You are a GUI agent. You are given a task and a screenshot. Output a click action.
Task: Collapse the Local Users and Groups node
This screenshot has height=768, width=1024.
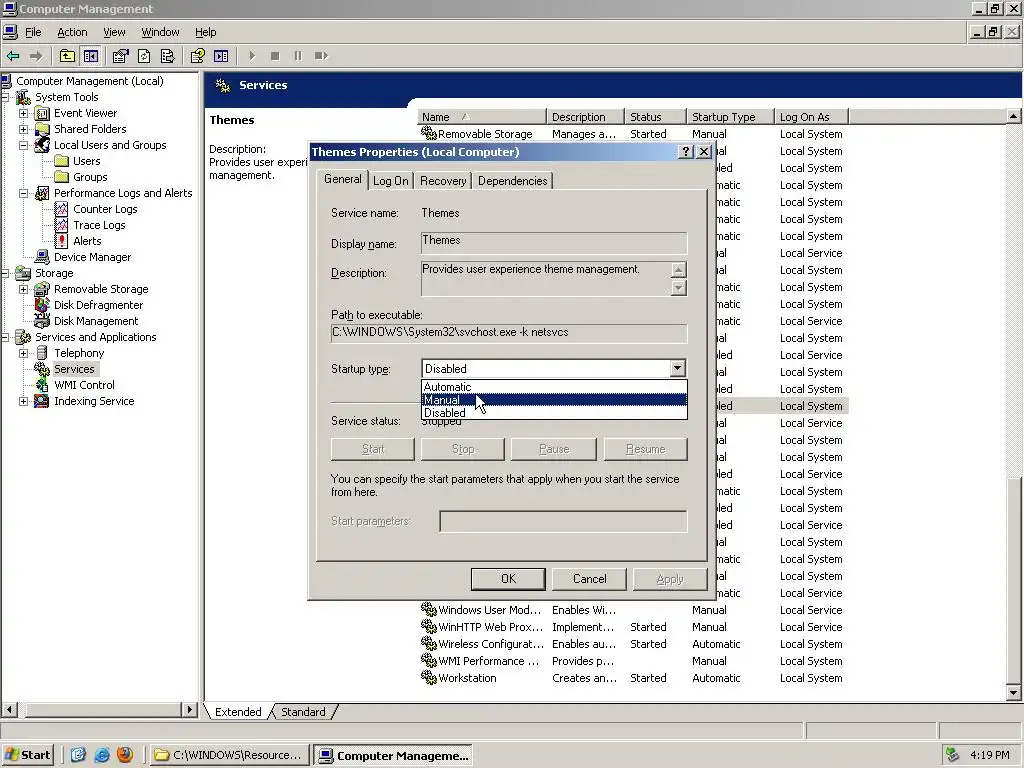click(x=24, y=145)
